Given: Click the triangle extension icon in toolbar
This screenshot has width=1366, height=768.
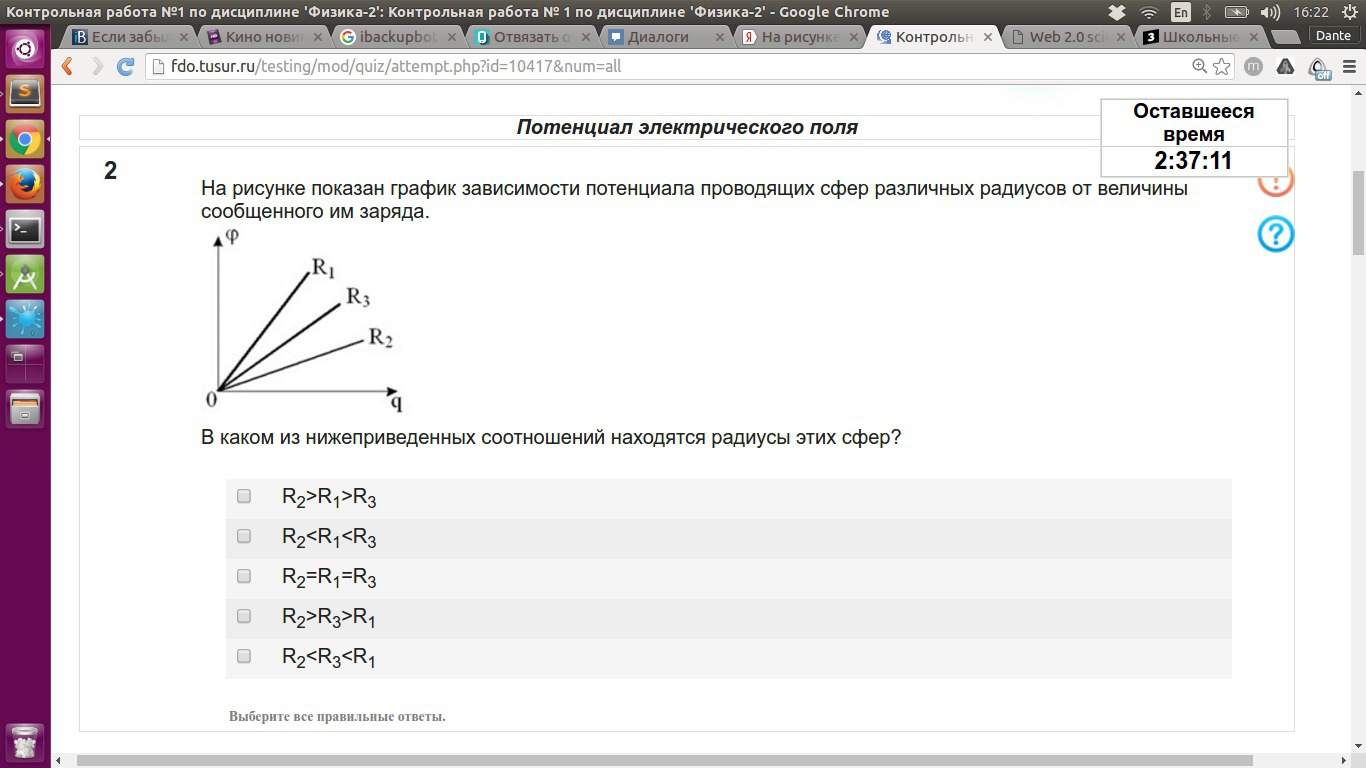Looking at the screenshot, I should pos(1287,67).
